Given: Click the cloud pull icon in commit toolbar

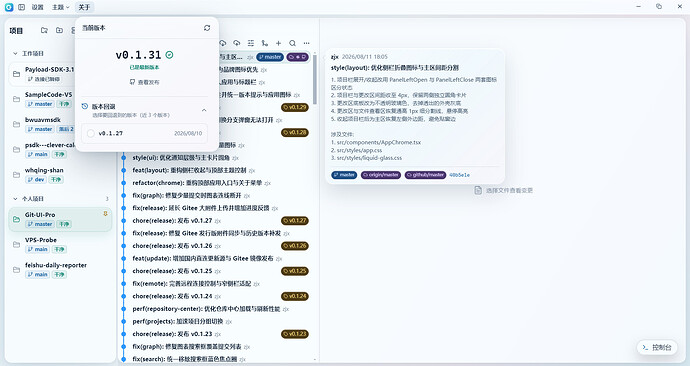Looking at the screenshot, I should tap(222, 43).
